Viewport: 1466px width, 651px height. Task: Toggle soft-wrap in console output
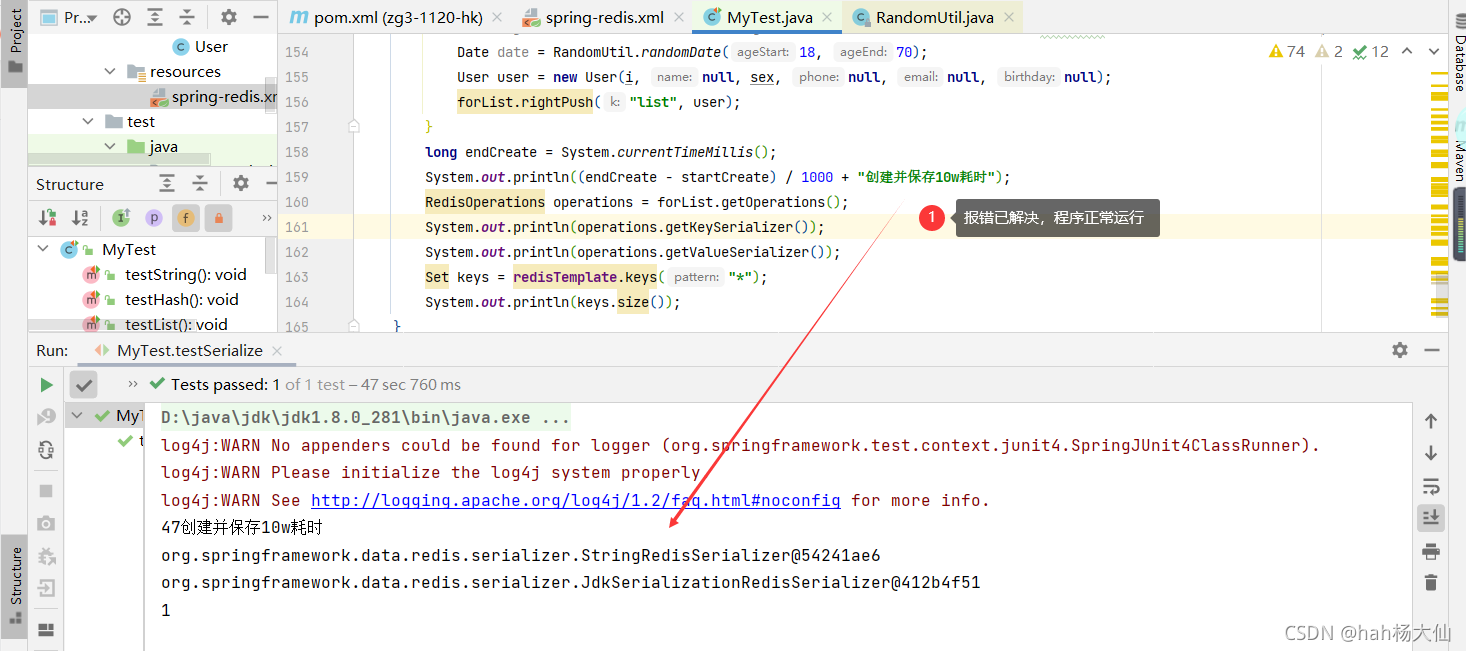1431,486
